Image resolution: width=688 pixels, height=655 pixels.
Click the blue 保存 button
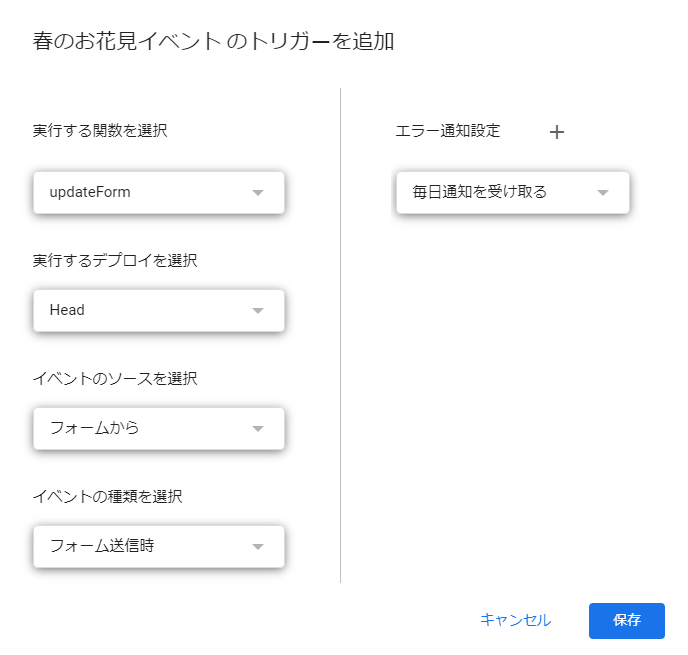click(x=627, y=620)
